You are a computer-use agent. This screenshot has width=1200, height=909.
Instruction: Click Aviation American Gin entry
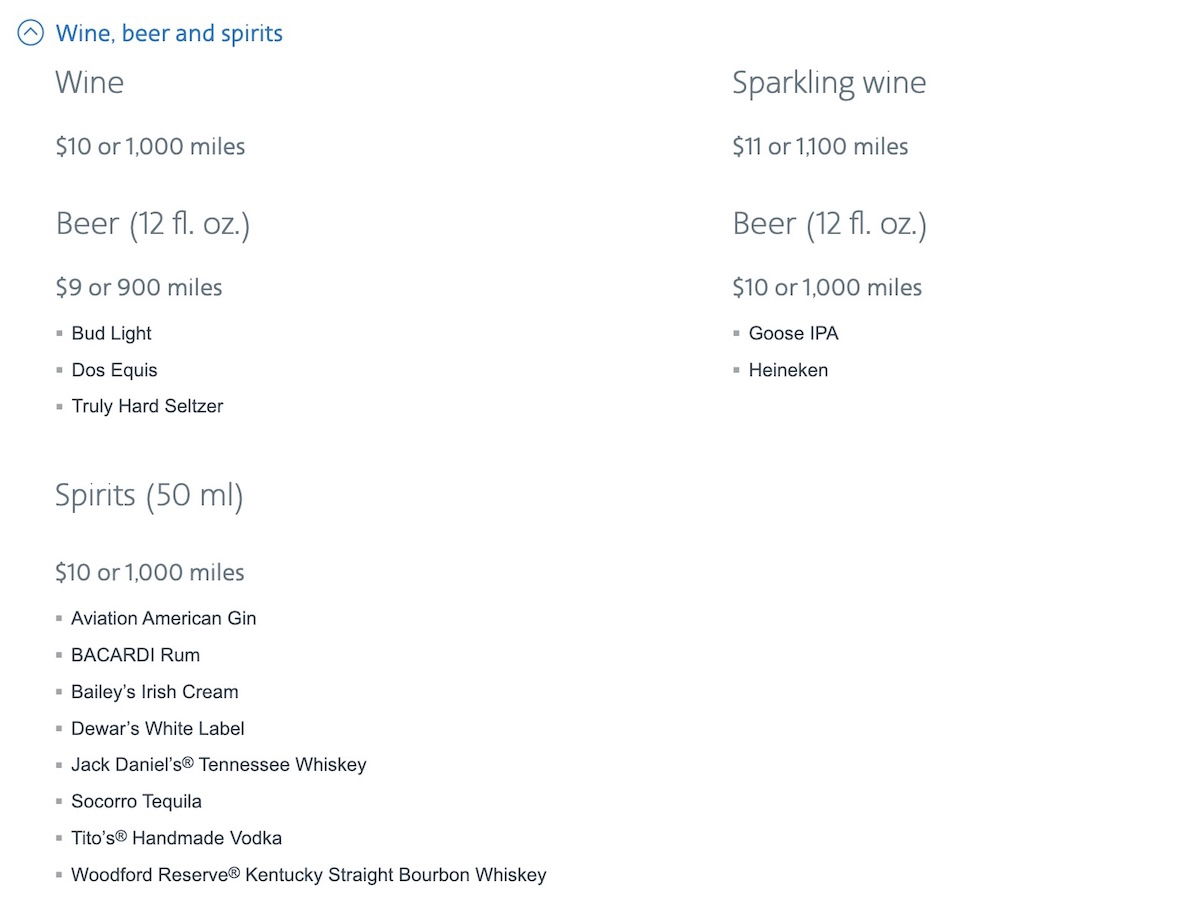pyautogui.click(x=164, y=618)
